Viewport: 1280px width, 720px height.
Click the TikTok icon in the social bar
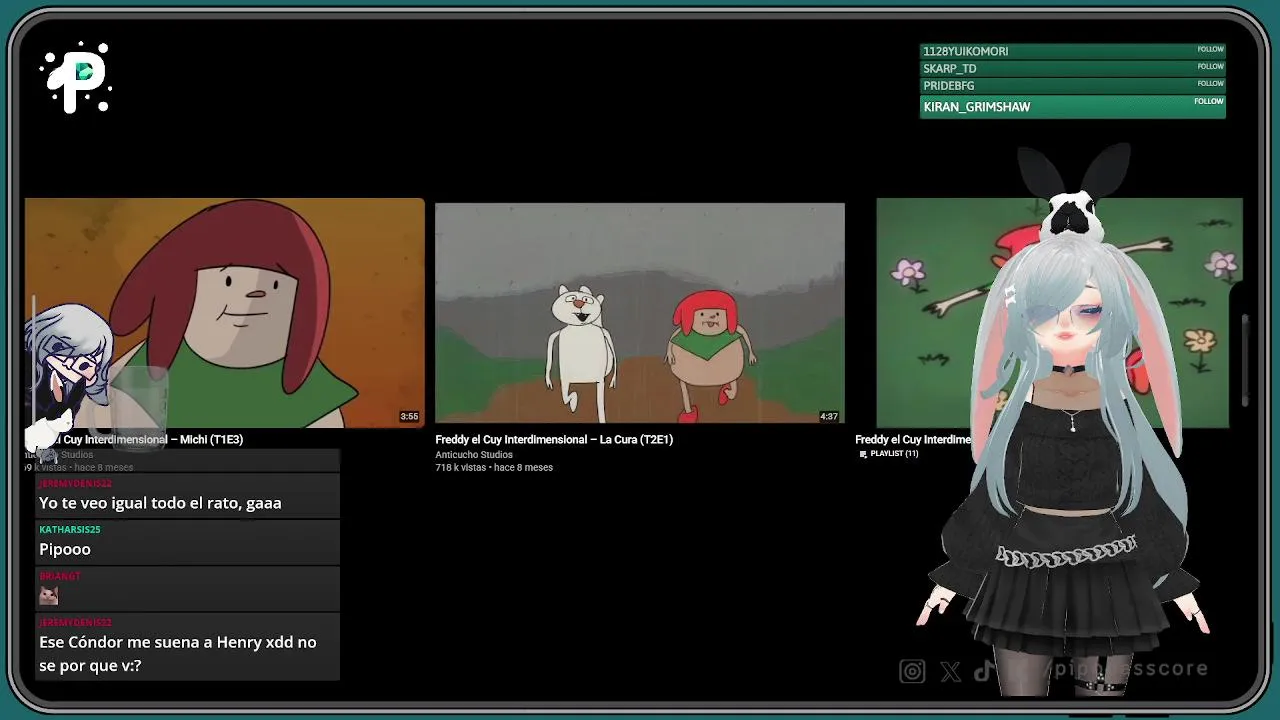pyautogui.click(x=984, y=670)
